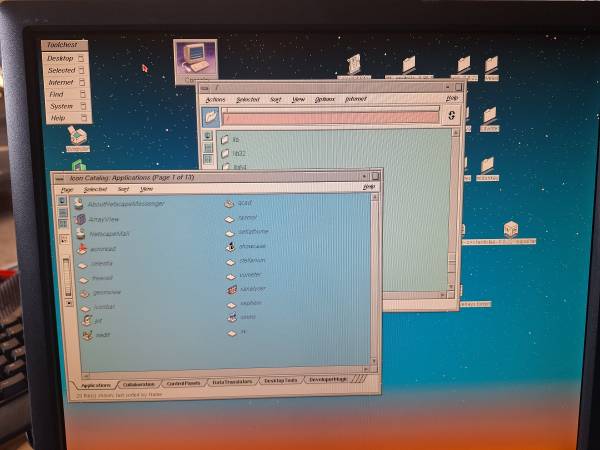
Task: Open the Desktop menu in Toolchest
Action: [61, 58]
